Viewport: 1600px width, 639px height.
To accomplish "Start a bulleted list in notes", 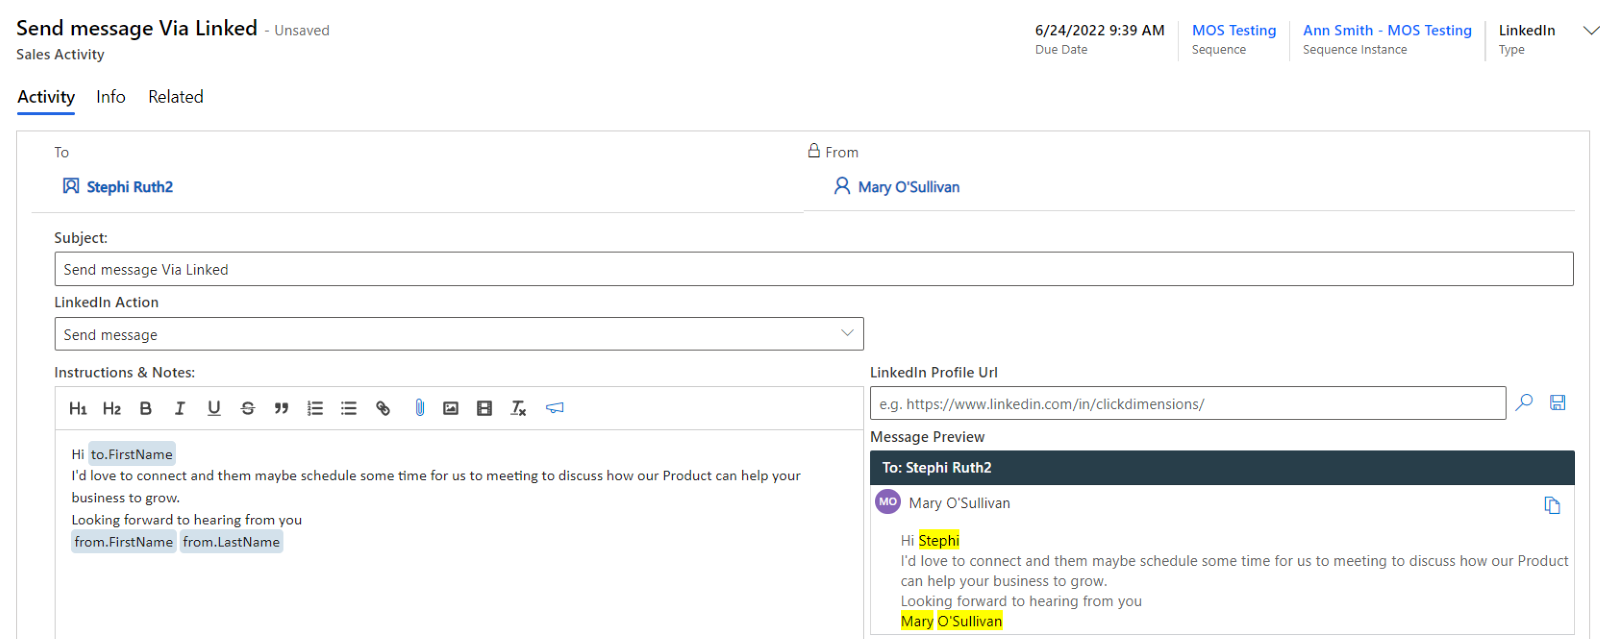I will tap(349, 408).
